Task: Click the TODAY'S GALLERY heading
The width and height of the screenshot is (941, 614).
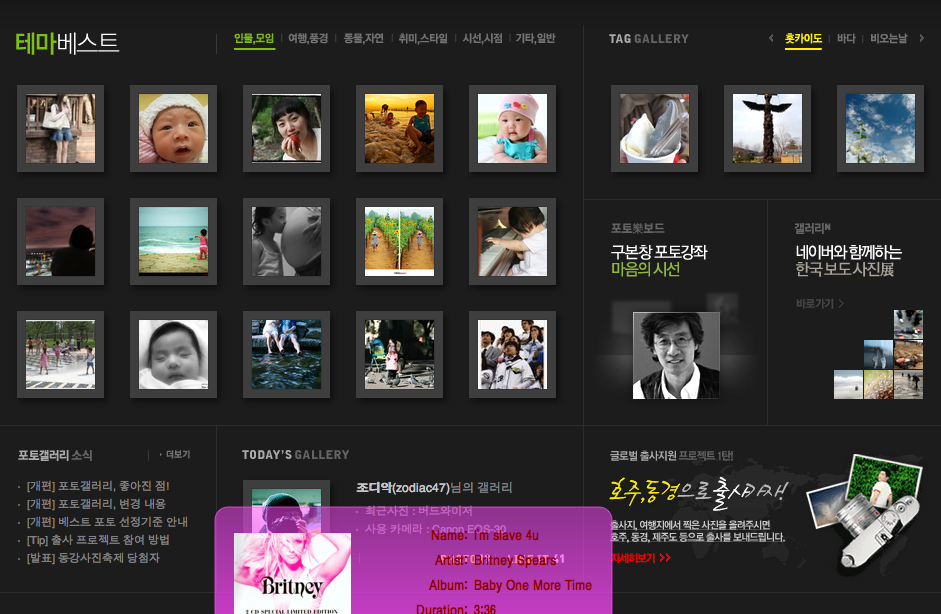Action: pos(295,455)
